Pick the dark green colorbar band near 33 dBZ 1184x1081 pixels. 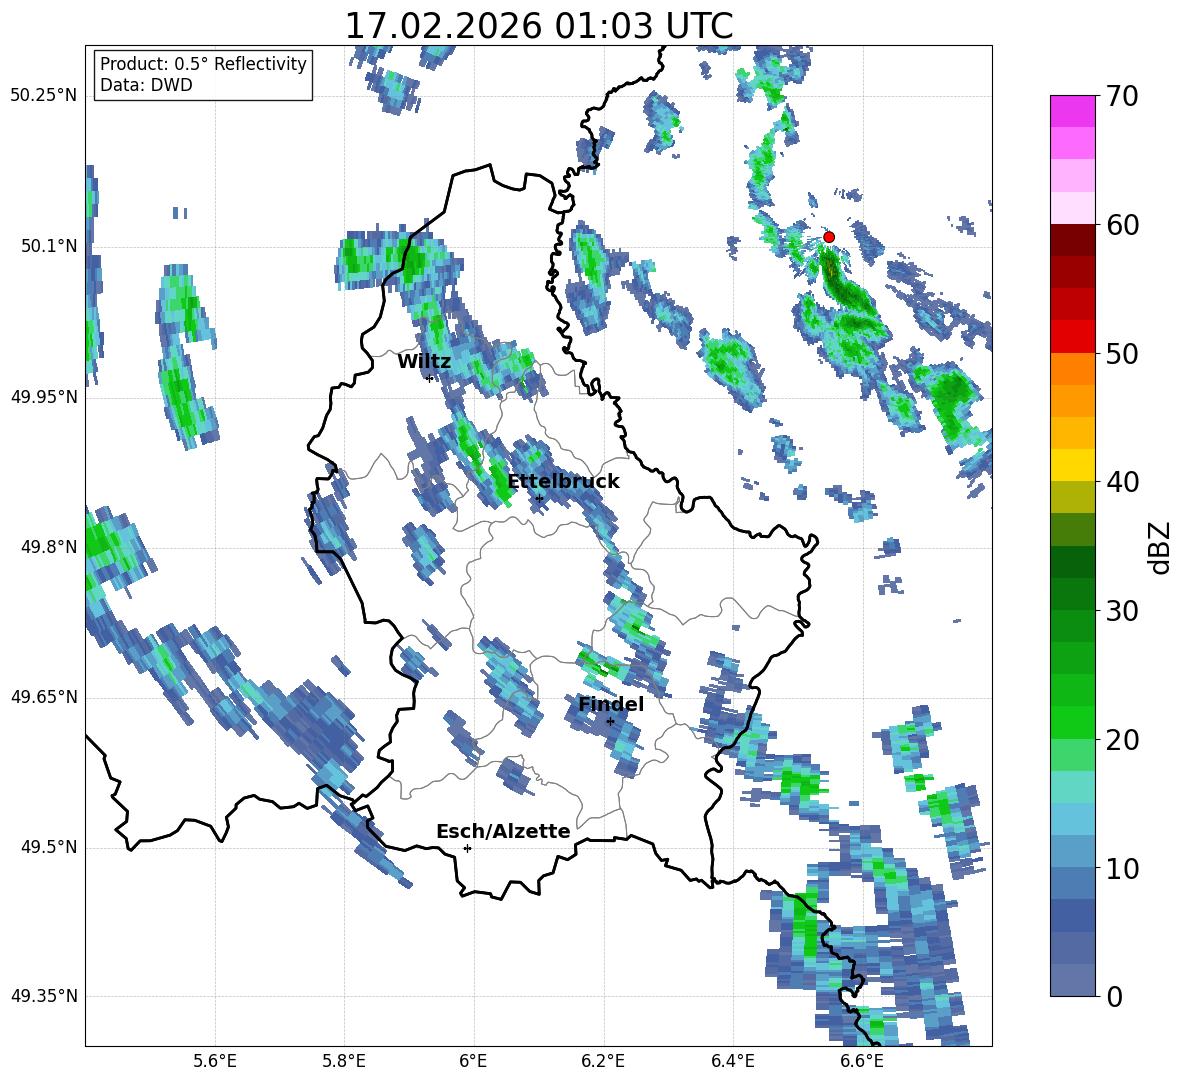(x=1072, y=562)
